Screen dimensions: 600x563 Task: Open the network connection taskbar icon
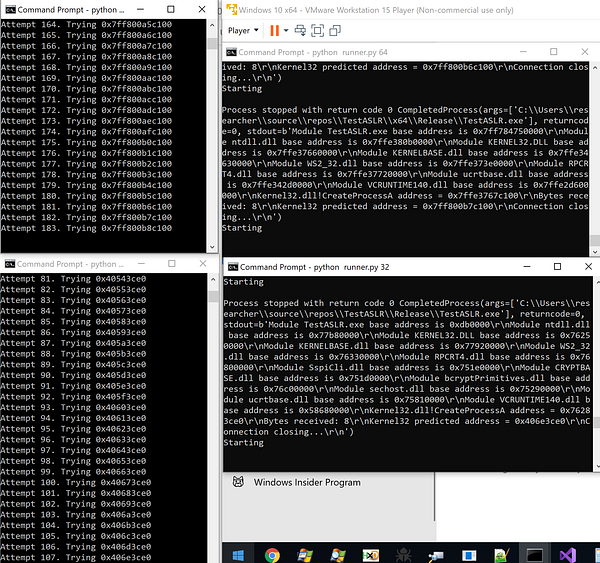[x=436, y=555]
